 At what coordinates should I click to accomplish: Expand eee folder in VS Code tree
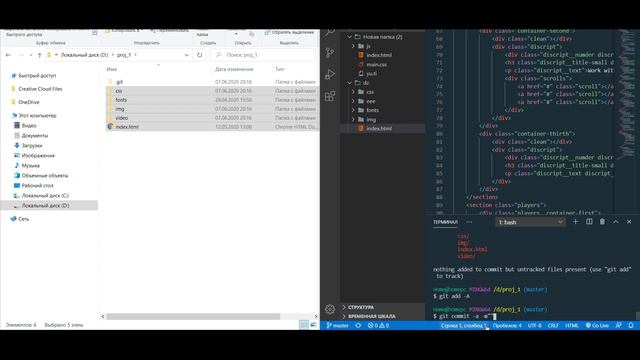pyautogui.click(x=353, y=101)
